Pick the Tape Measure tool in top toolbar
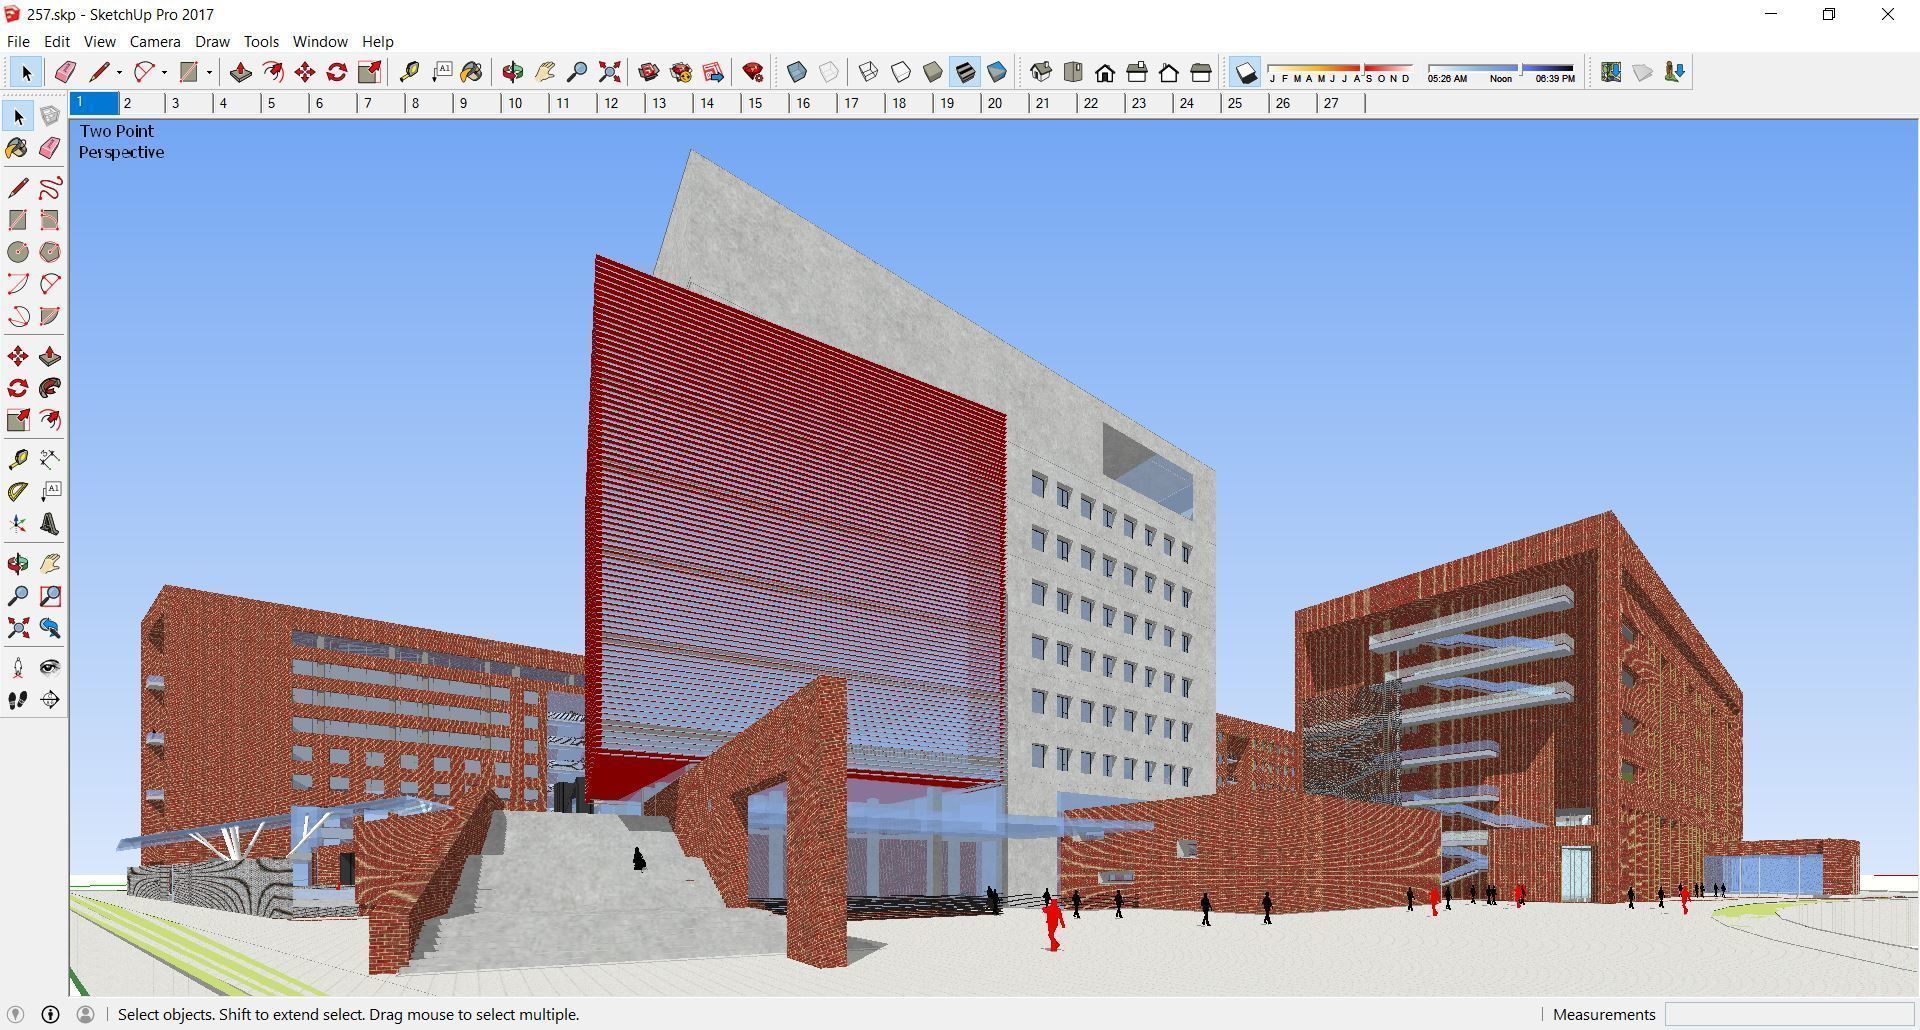Screen dimensions: 1920x1030 pos(409,72)
